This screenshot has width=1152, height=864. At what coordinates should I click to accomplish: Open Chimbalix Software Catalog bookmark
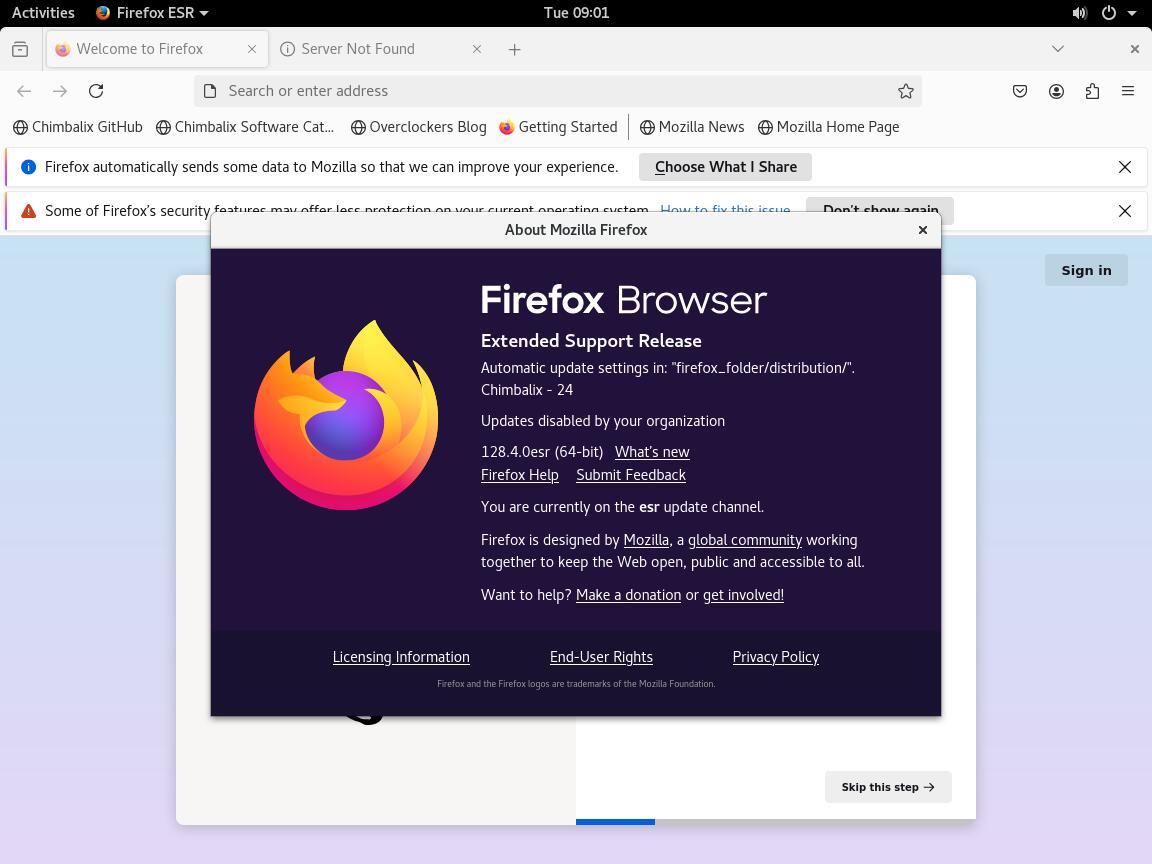pyautogui.click(x=245, y=127)
